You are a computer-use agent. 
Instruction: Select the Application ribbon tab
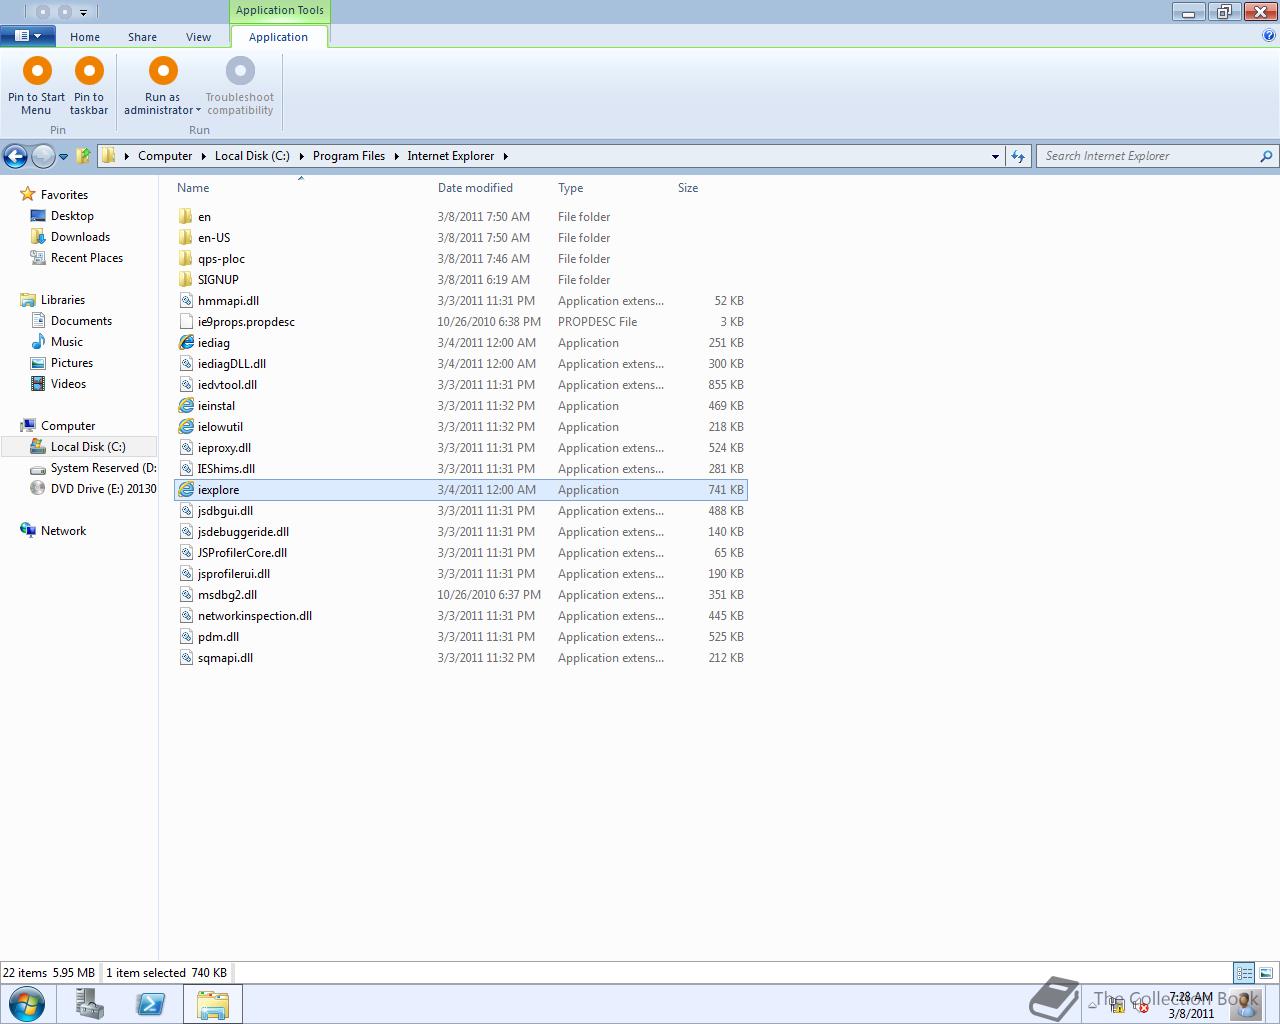[x=278, y=37]
